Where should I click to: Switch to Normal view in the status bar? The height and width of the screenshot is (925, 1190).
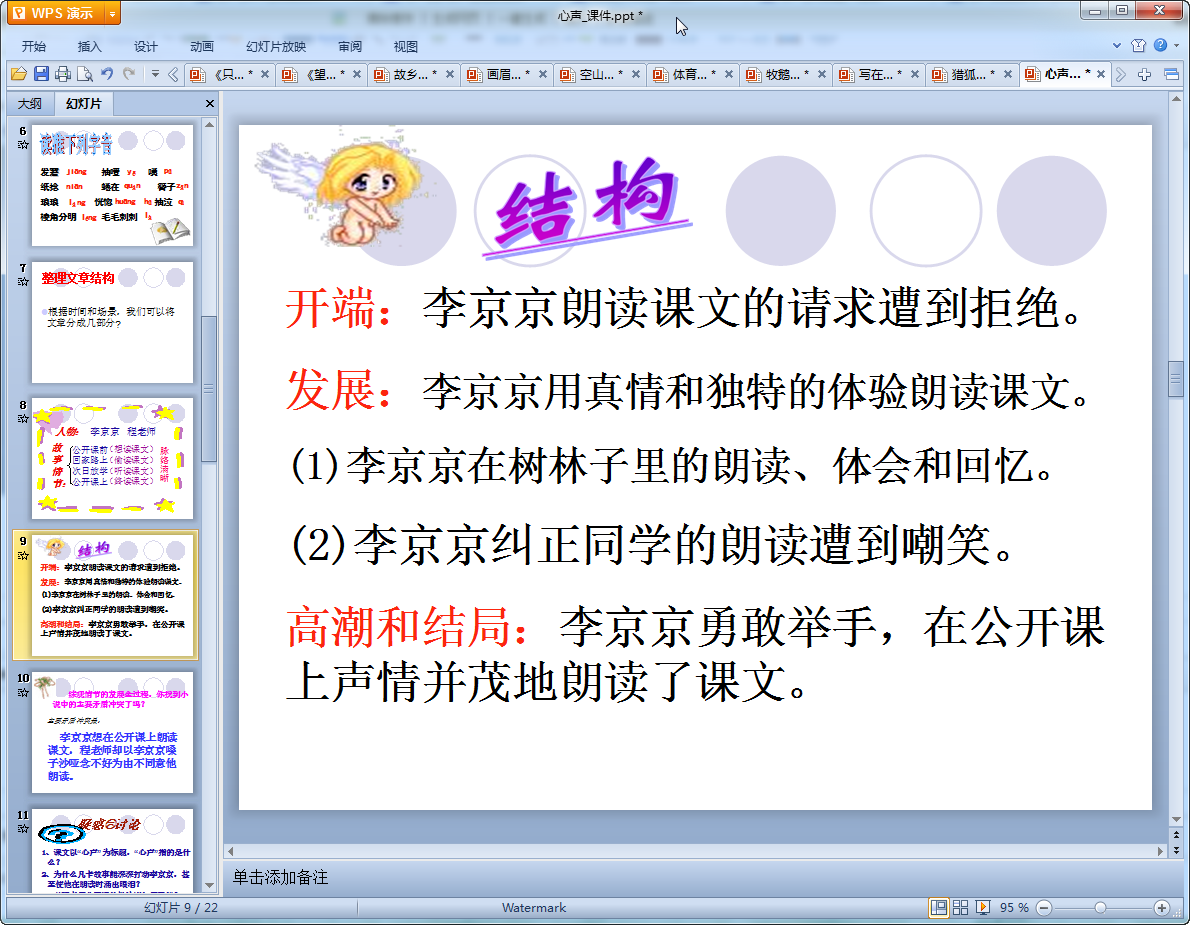point(939,908)
